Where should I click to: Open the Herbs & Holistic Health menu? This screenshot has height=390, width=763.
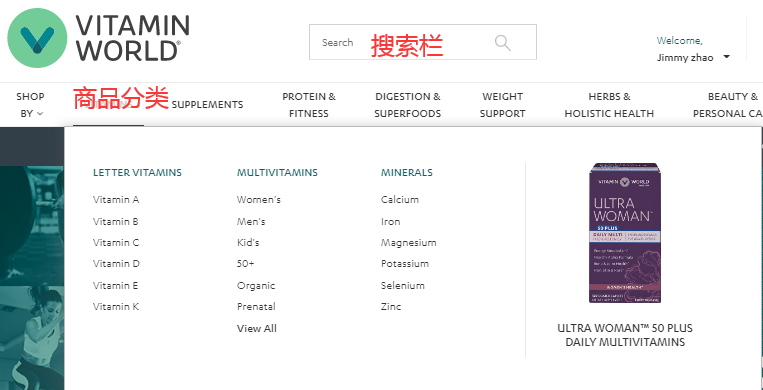click(x=609, y=105)
